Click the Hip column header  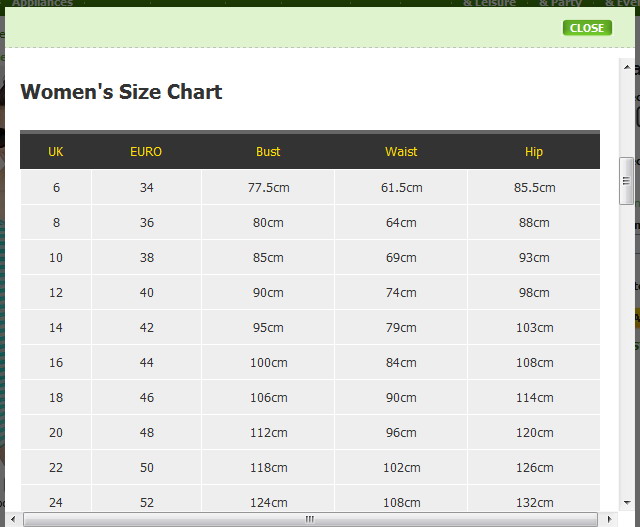tap(534, 152)
